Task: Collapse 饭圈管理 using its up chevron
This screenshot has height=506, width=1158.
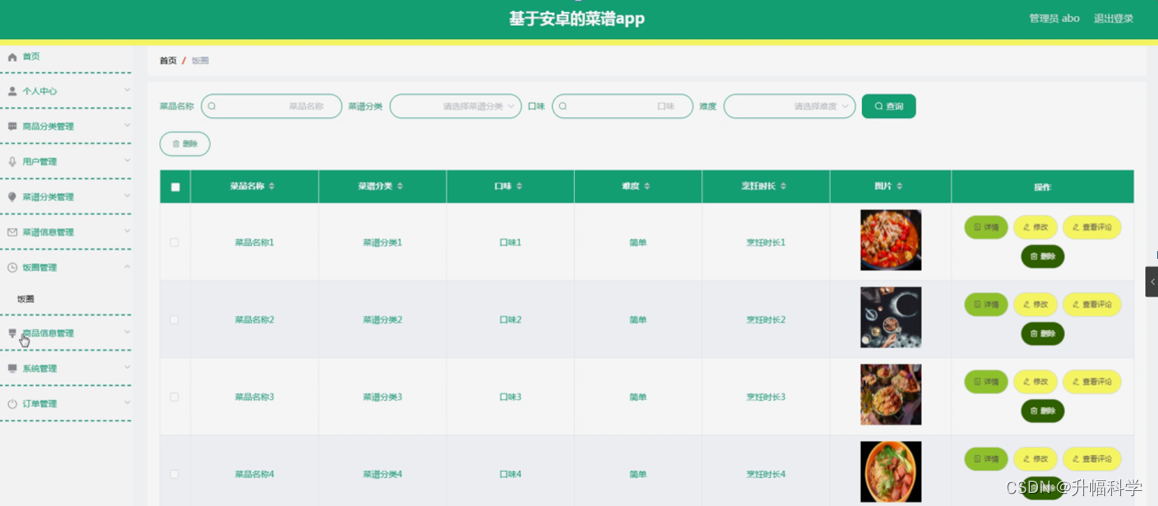Action: point(127,267)
